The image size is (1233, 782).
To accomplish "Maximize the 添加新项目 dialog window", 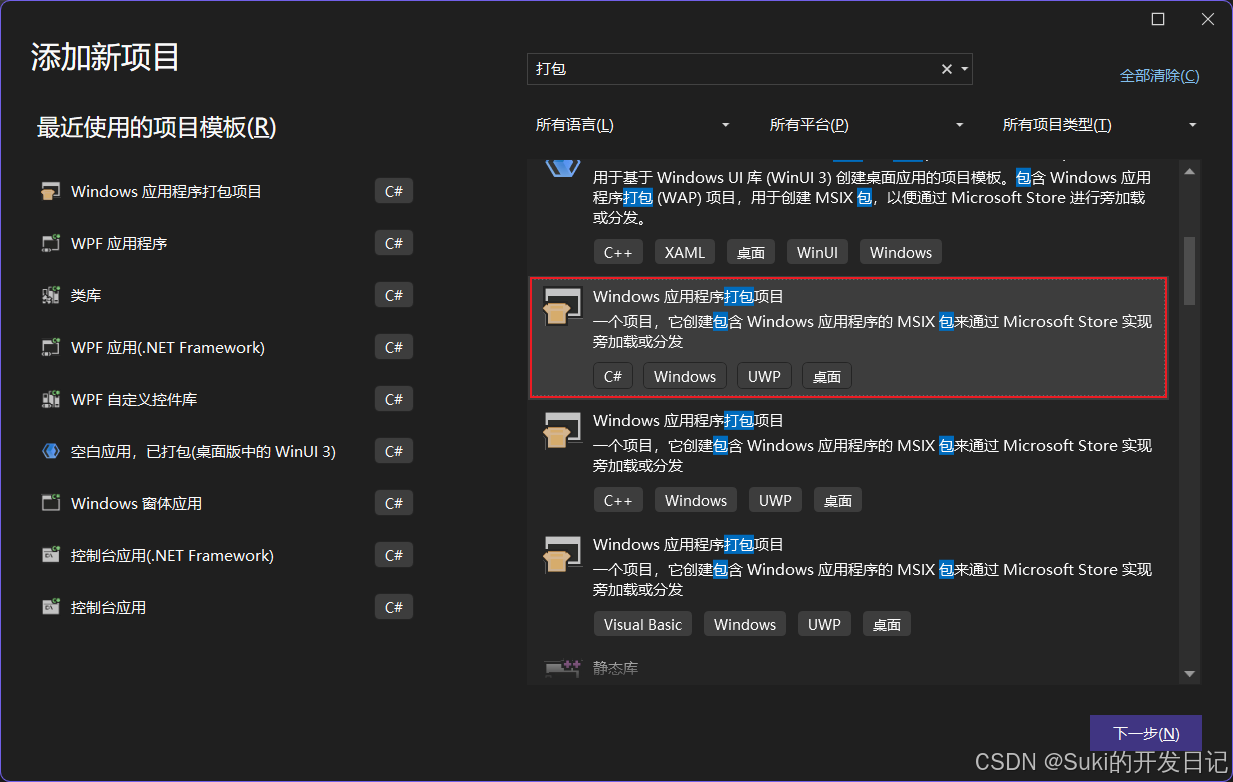I will [1158, 19].
